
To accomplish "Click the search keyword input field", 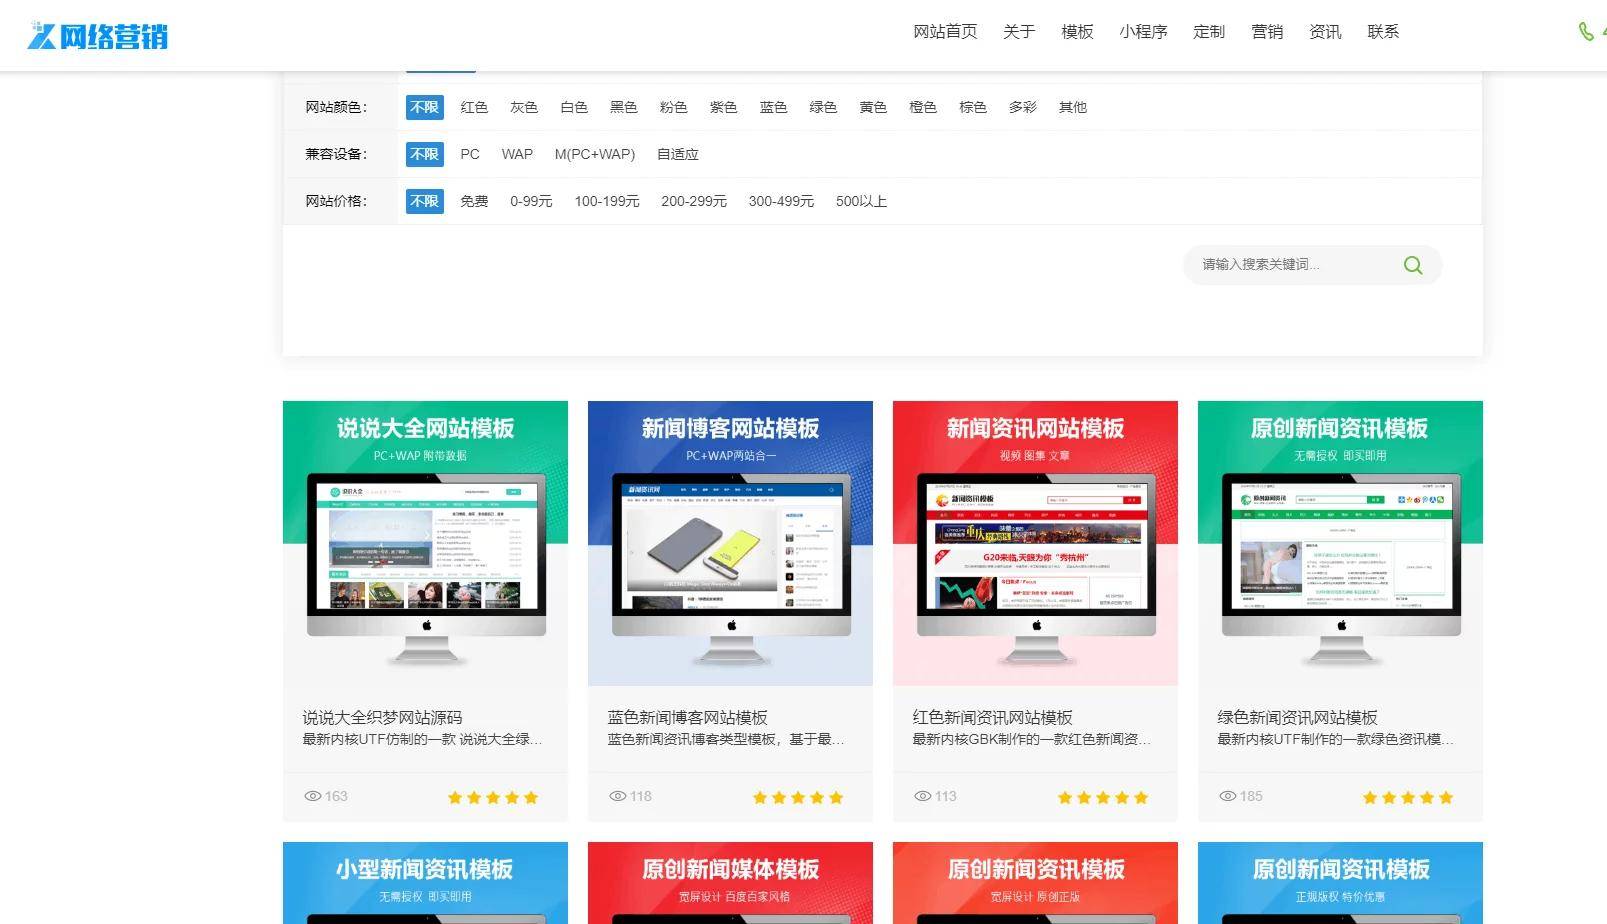I will click(1290, 265).
